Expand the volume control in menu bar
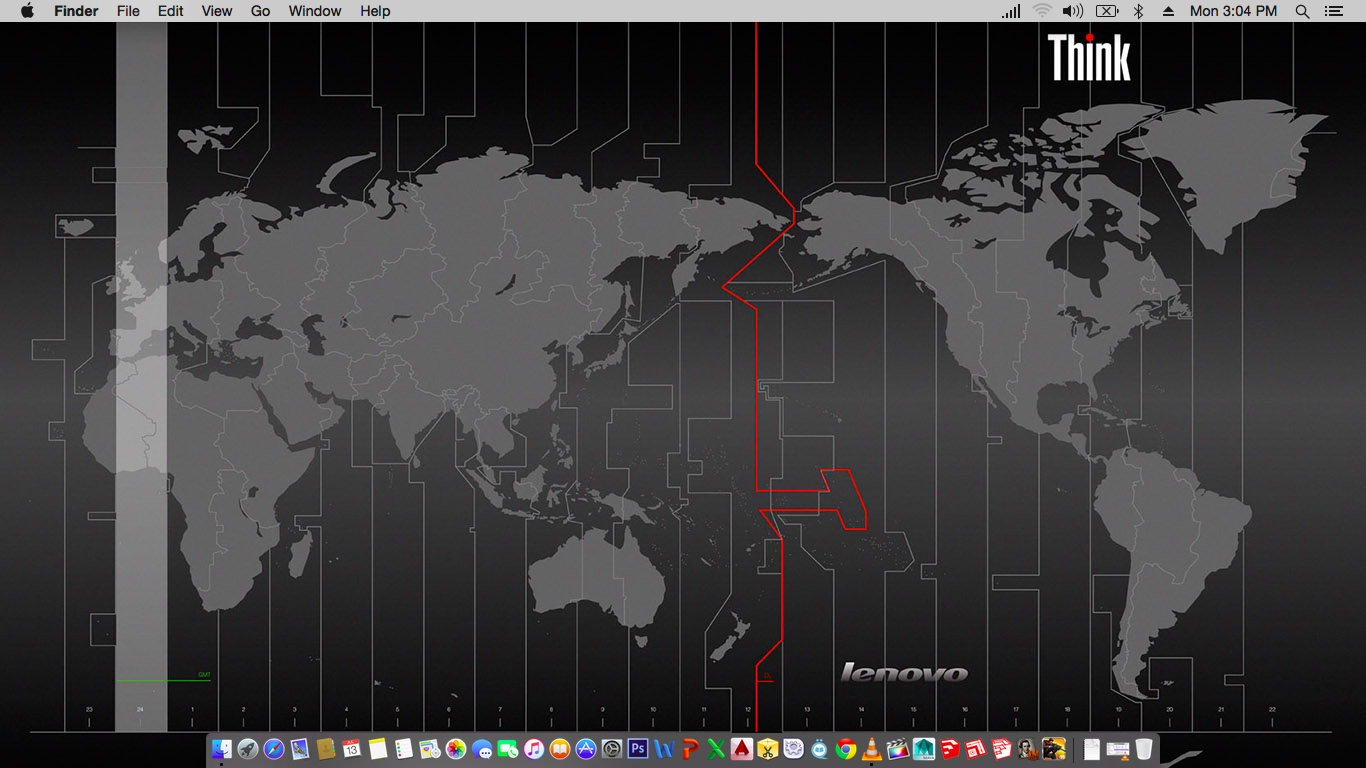The image size is (1366, 768). click(x=1073, y=11)
